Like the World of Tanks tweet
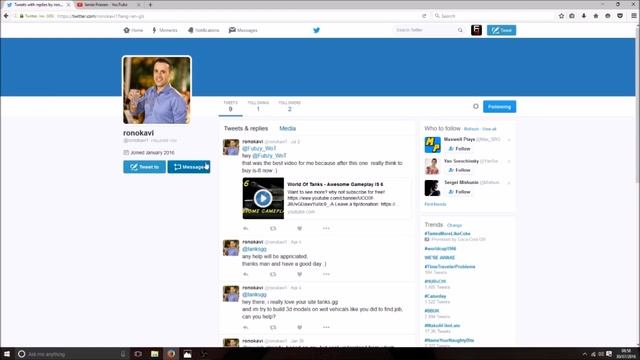This screenshot has height=360, width=640. [299, 228]
